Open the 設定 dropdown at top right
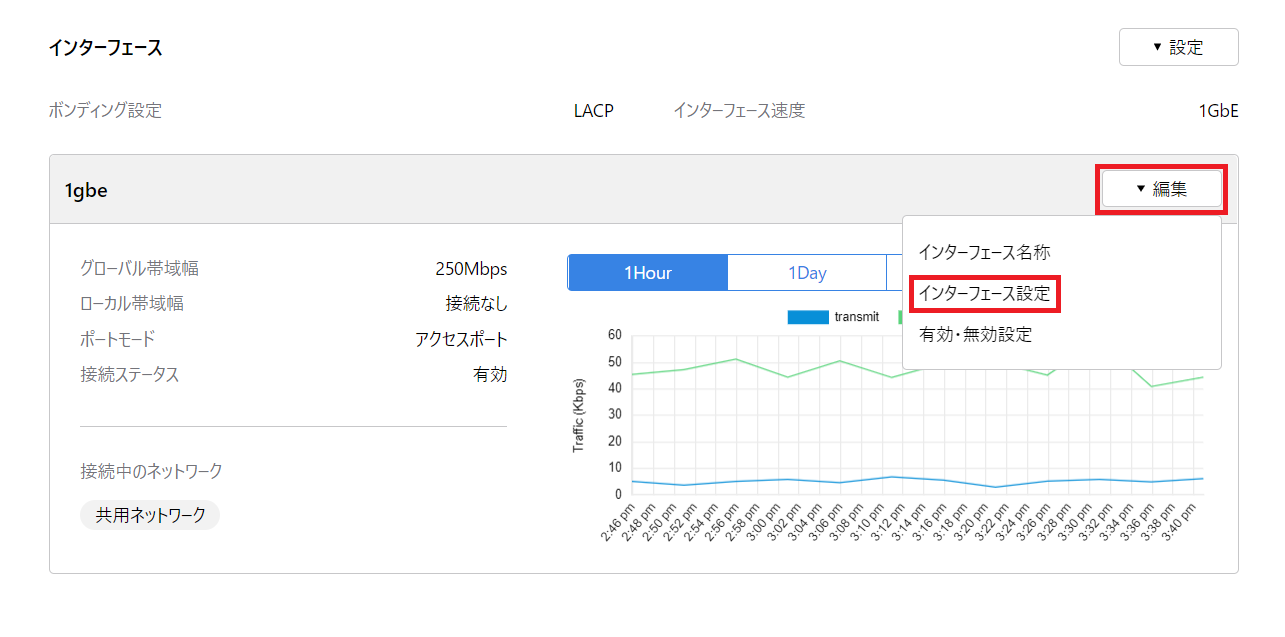This screenshot has width=1285, height=637. coord(1178,47)
